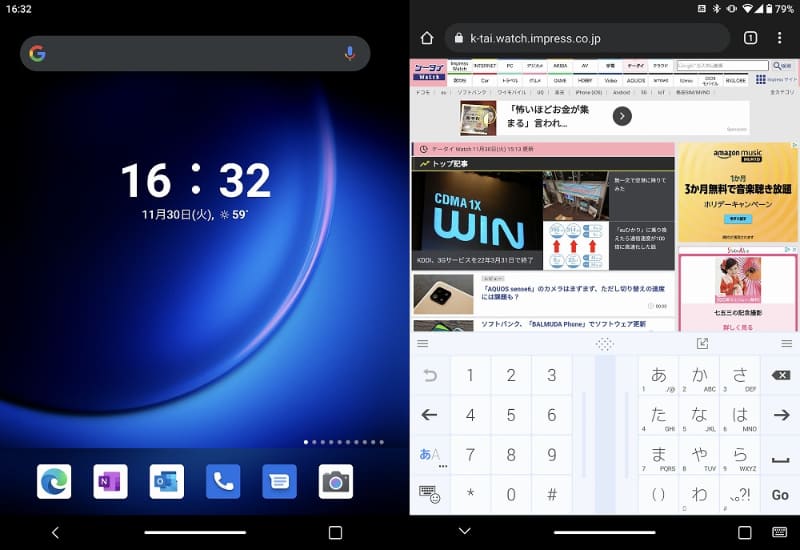Open the Outlook app icon
Image resolution: width=800 pixels, height=550 pixels.
point(167,481)
